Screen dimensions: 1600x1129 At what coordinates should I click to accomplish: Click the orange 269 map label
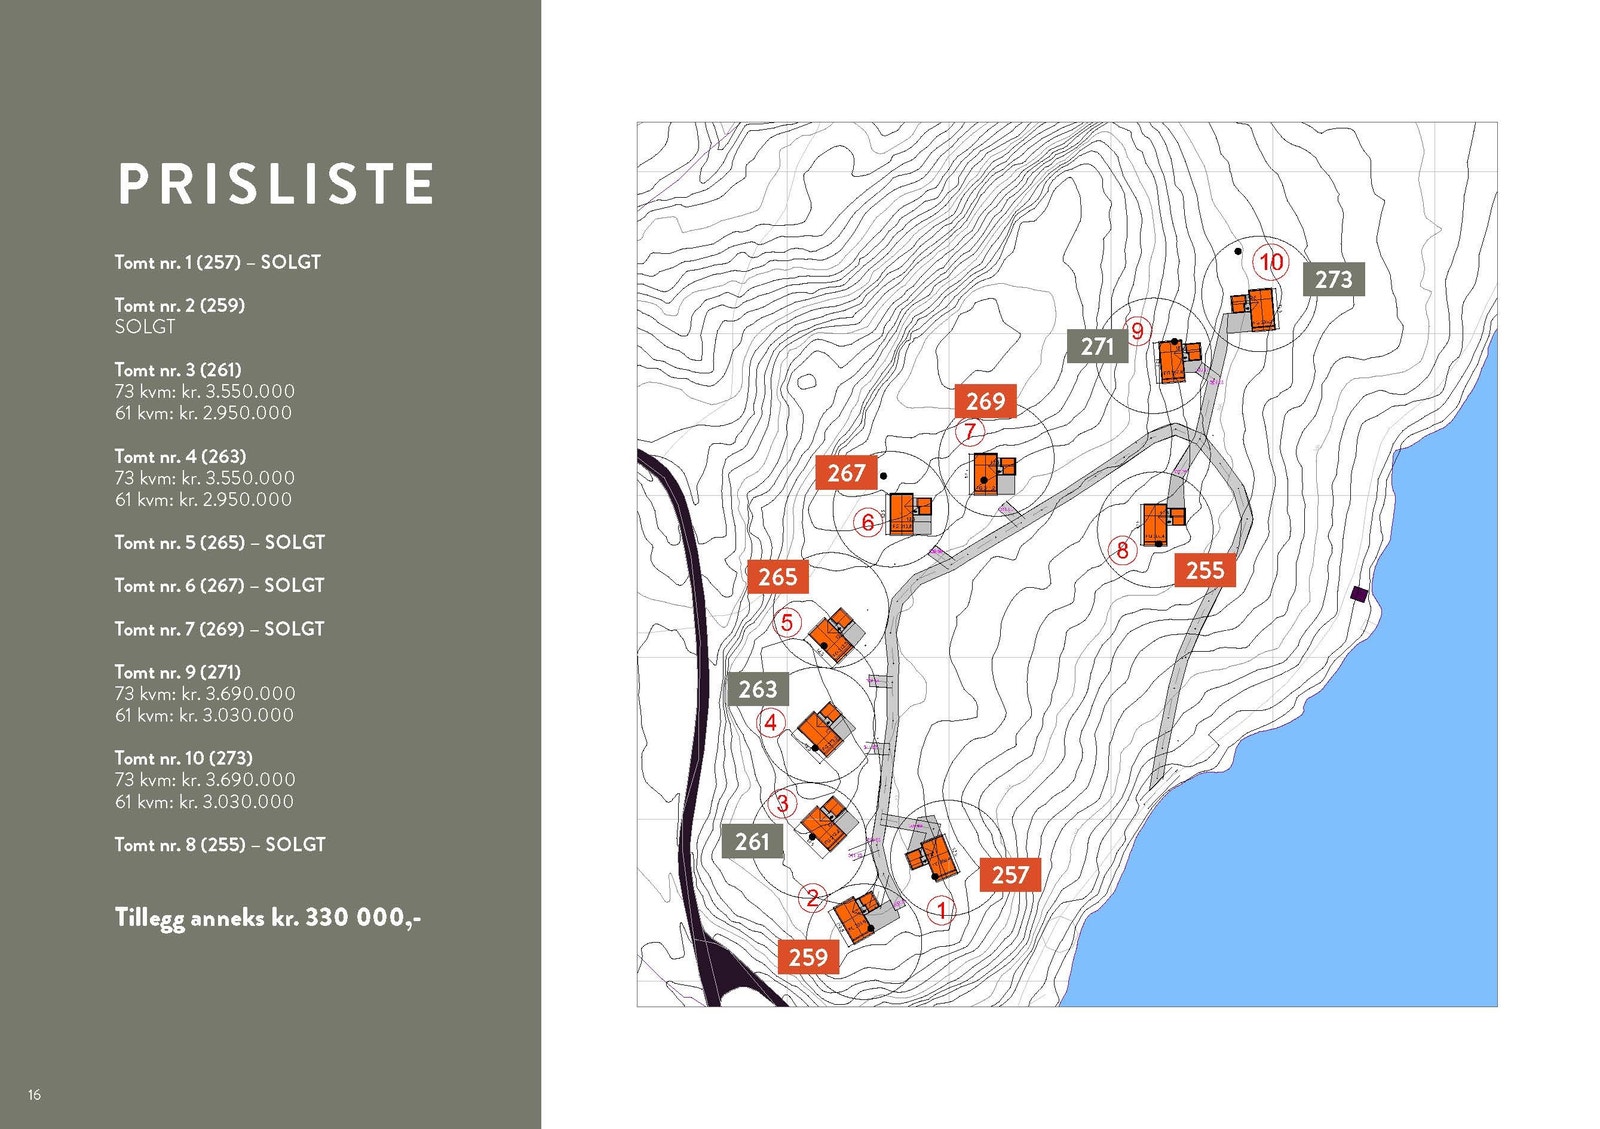click(x=985, y=401)
